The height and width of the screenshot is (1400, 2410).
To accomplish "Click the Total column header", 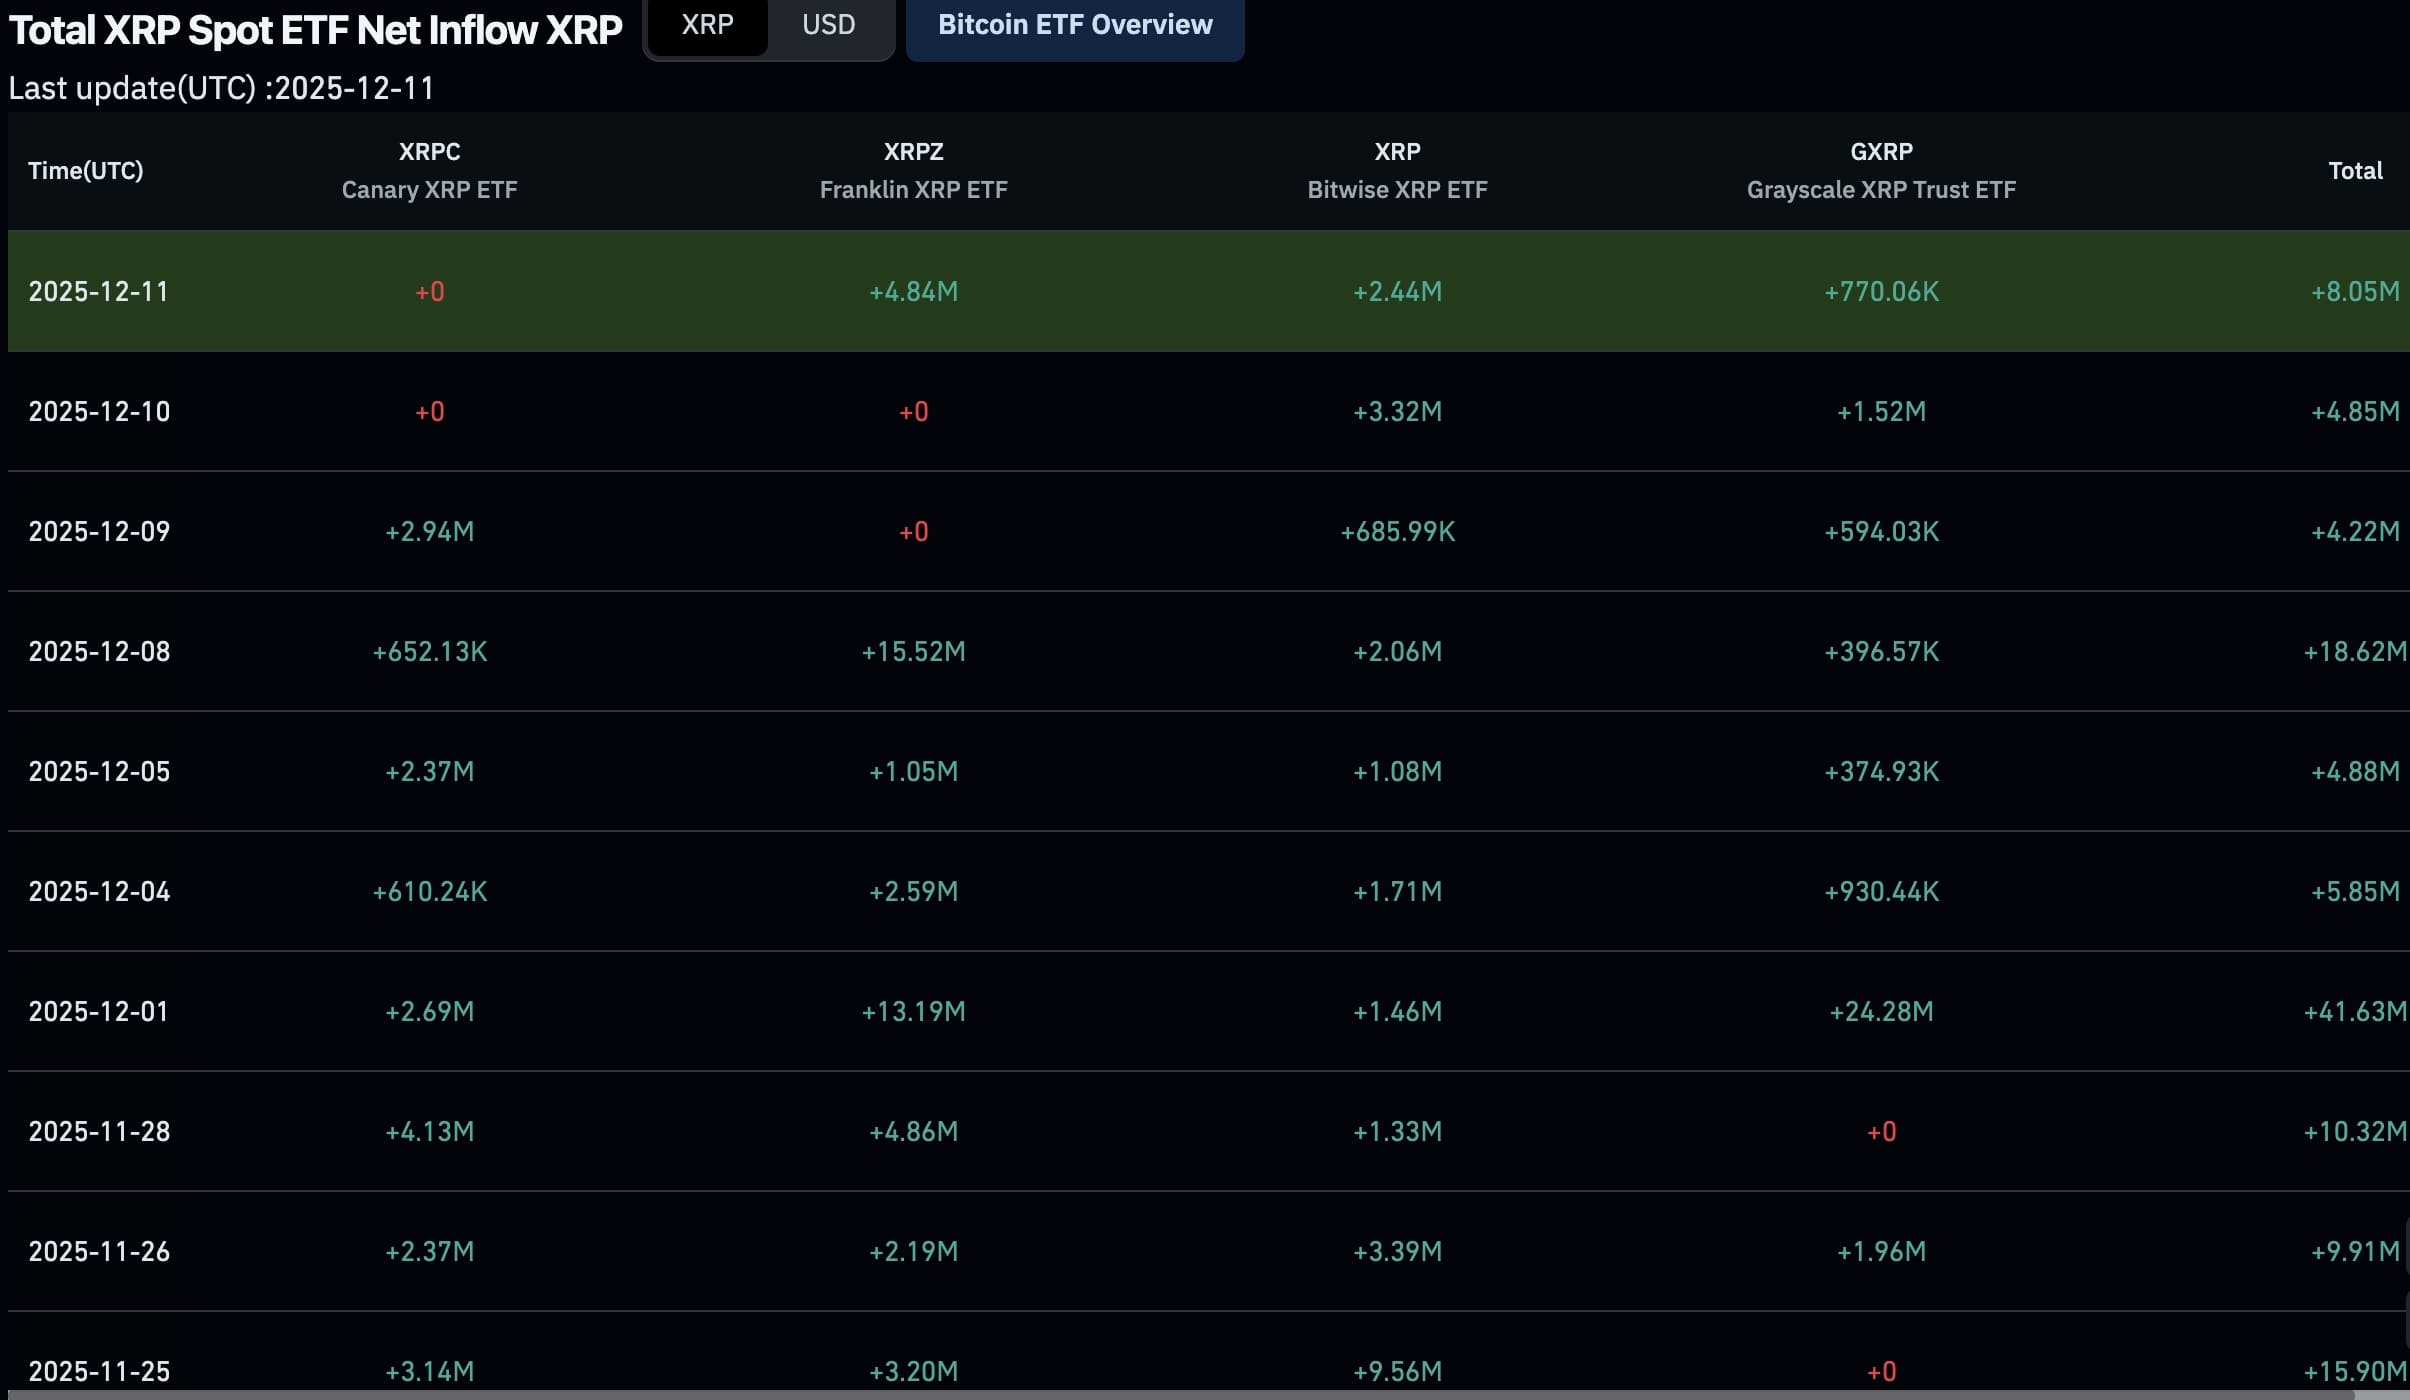I will 2355,171.
